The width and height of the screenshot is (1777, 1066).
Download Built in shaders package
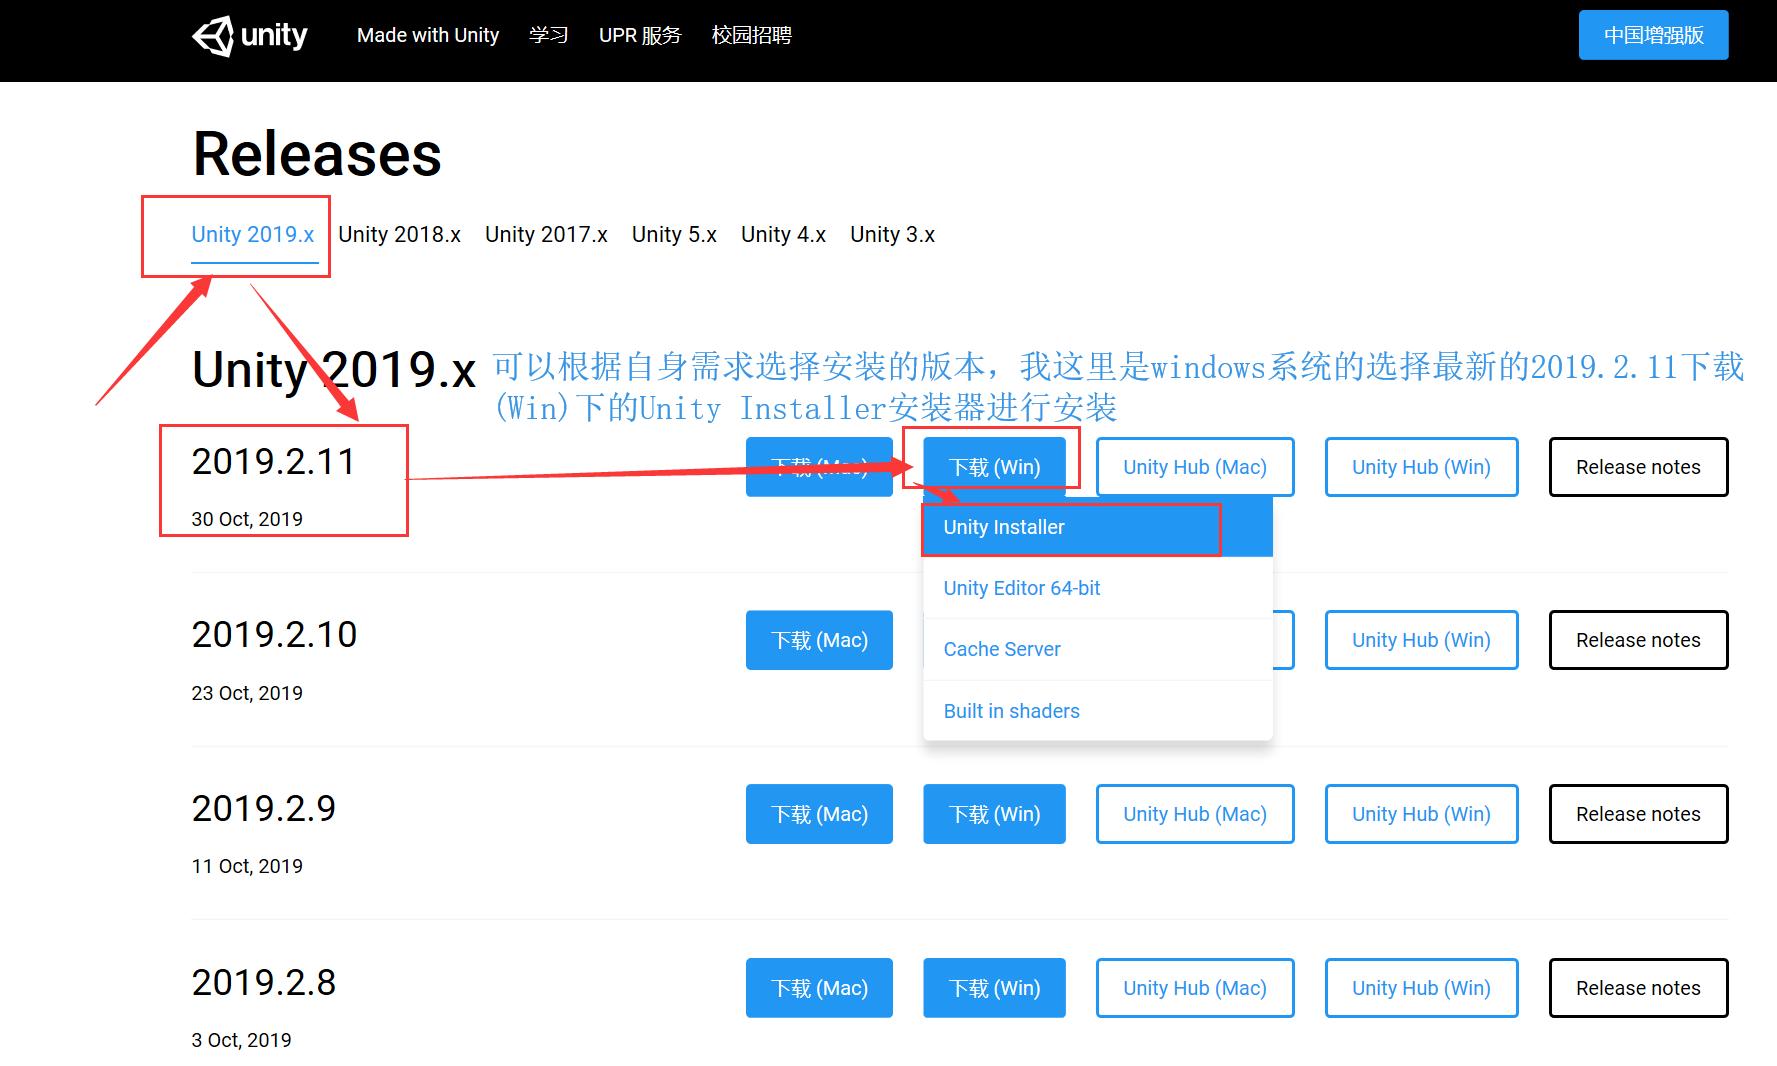click(x=1010, y=710)
